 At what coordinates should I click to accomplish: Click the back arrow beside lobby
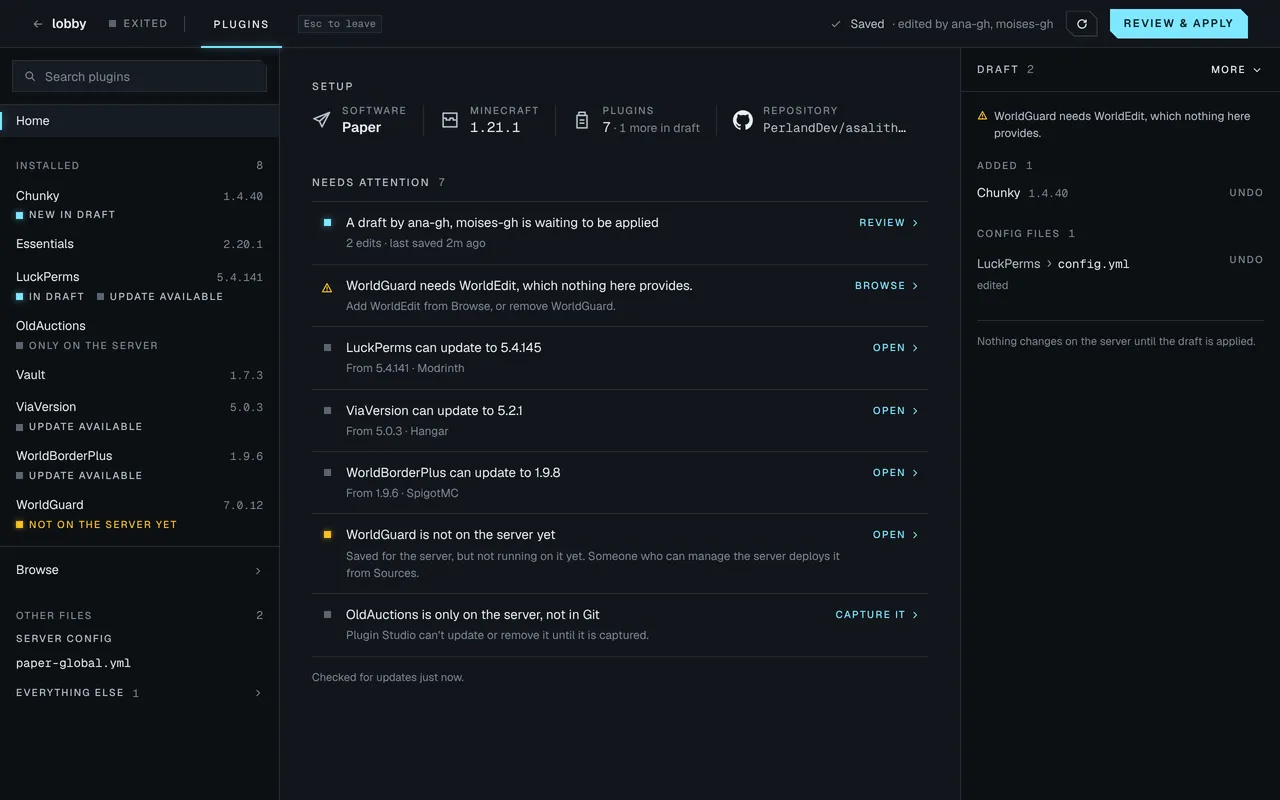pos(38,23)
